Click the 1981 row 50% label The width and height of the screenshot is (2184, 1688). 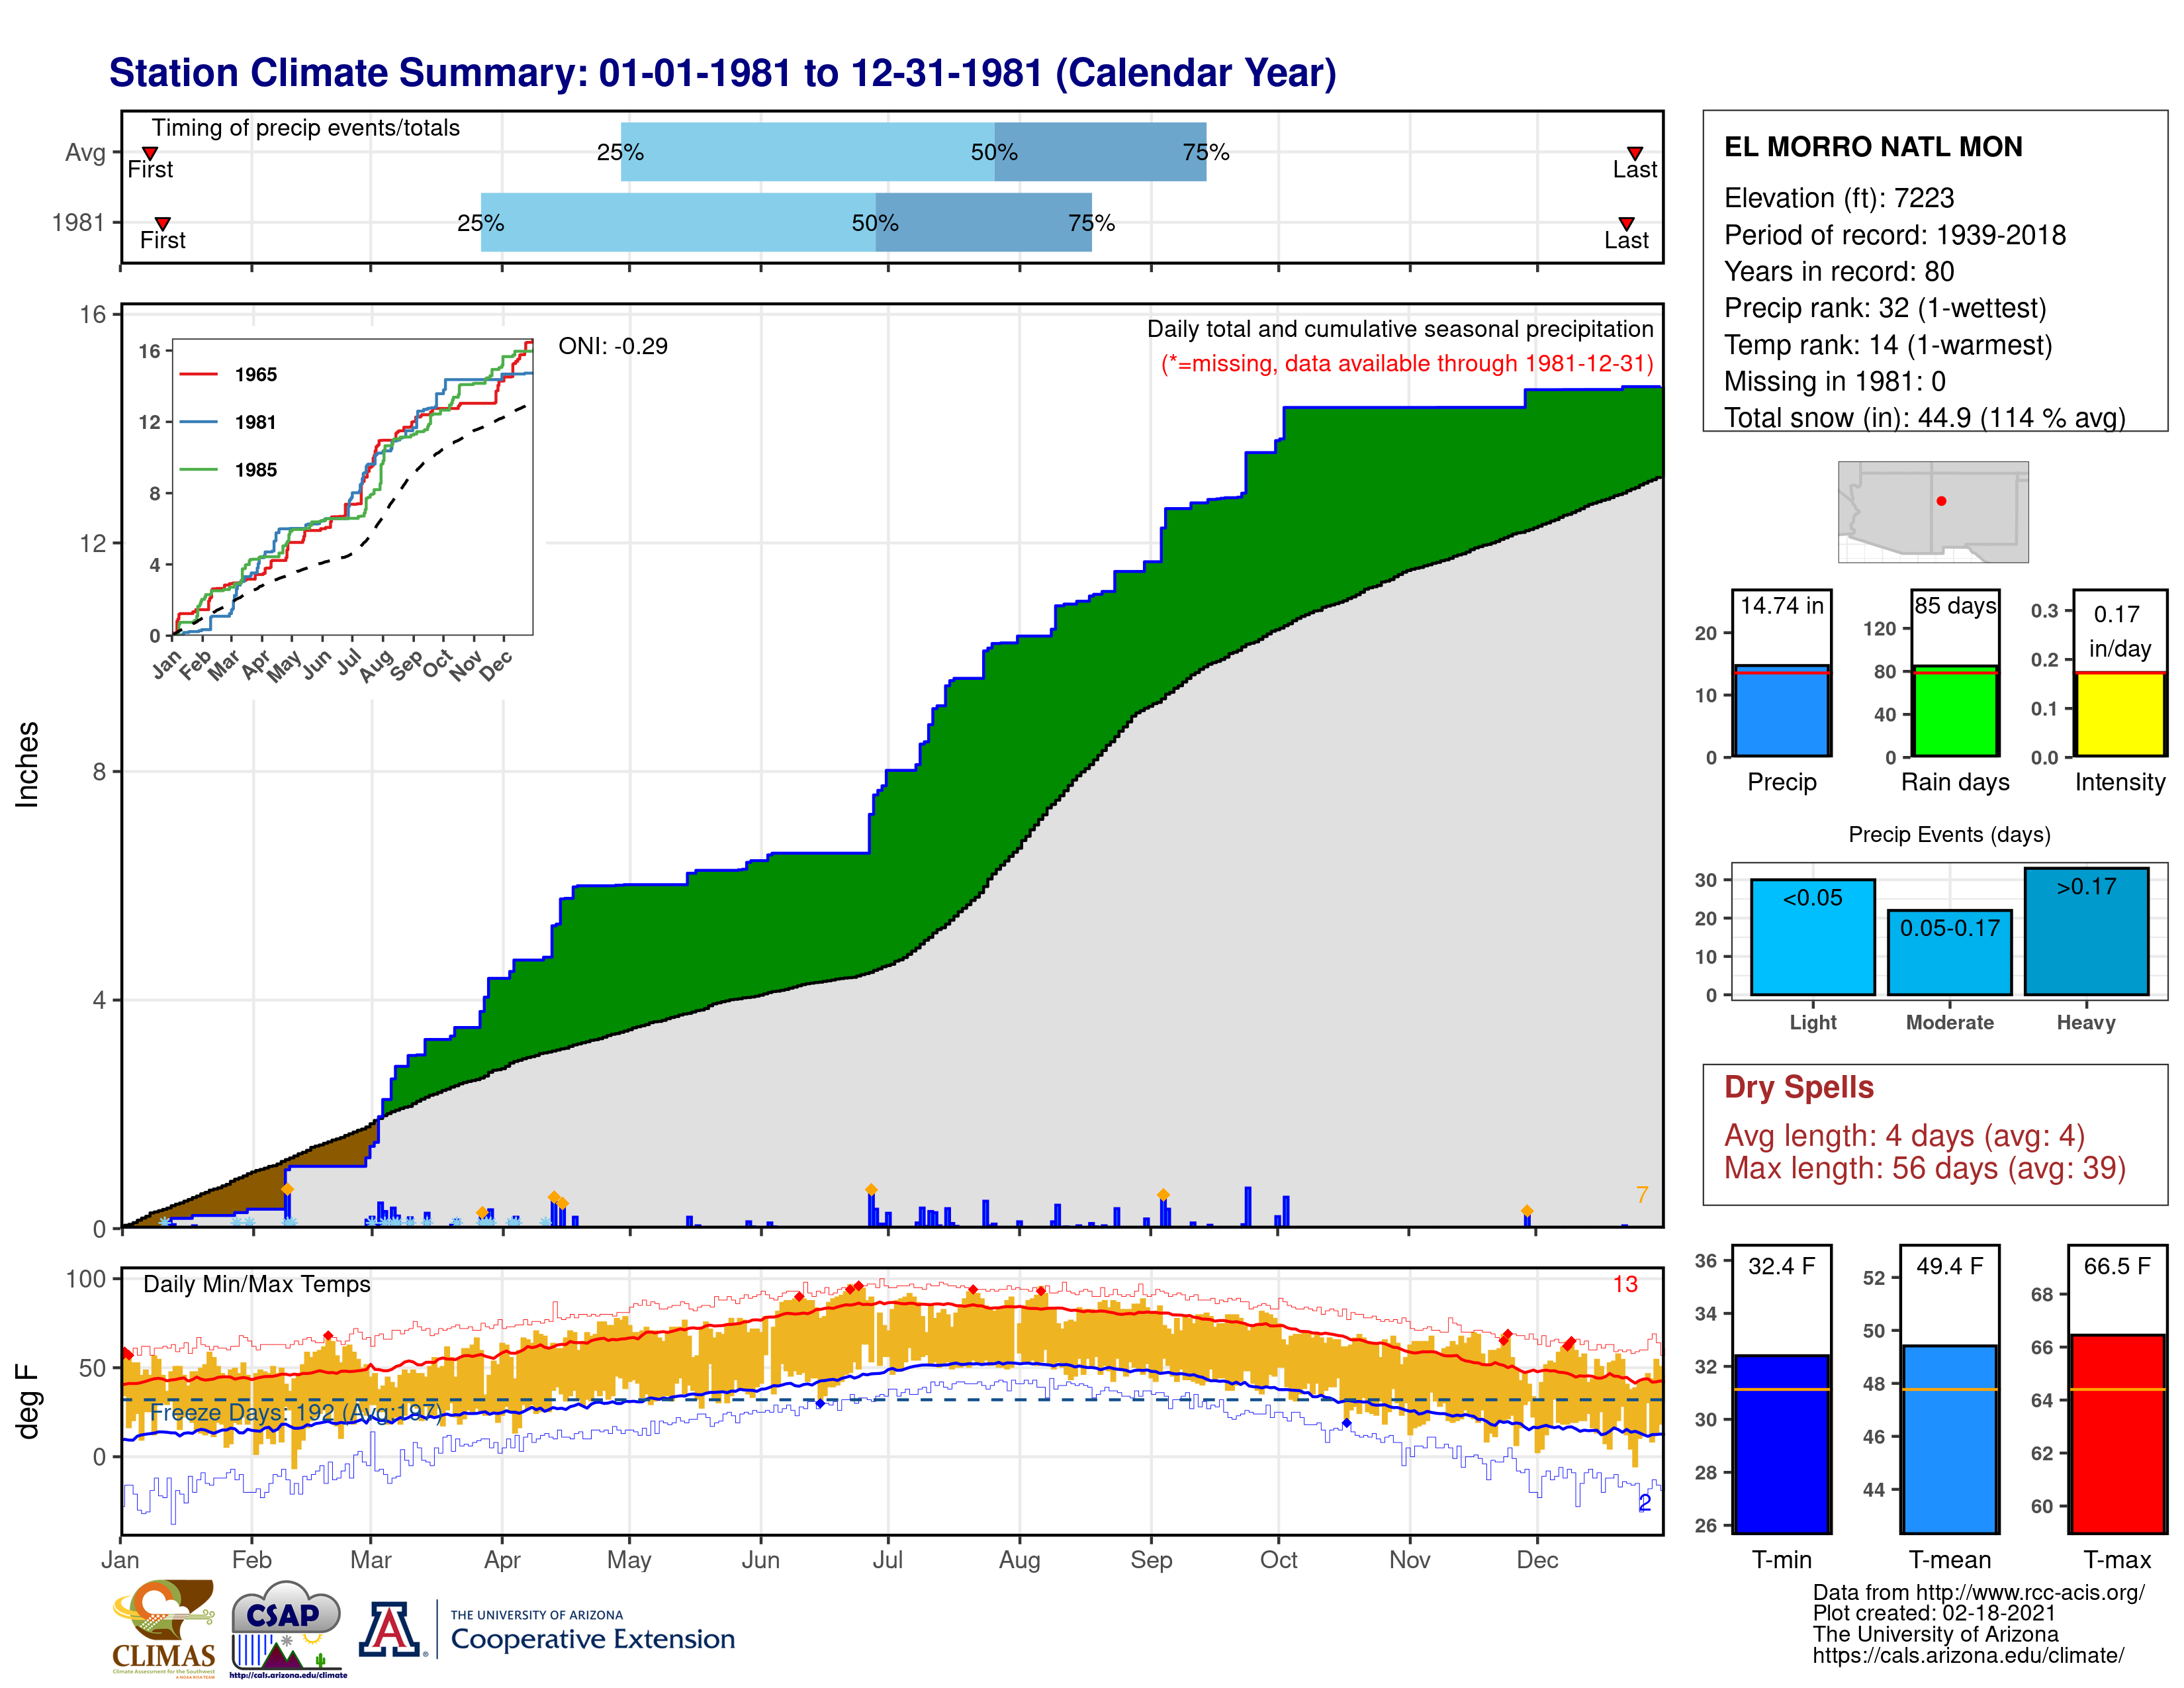[x=875, y=223]
